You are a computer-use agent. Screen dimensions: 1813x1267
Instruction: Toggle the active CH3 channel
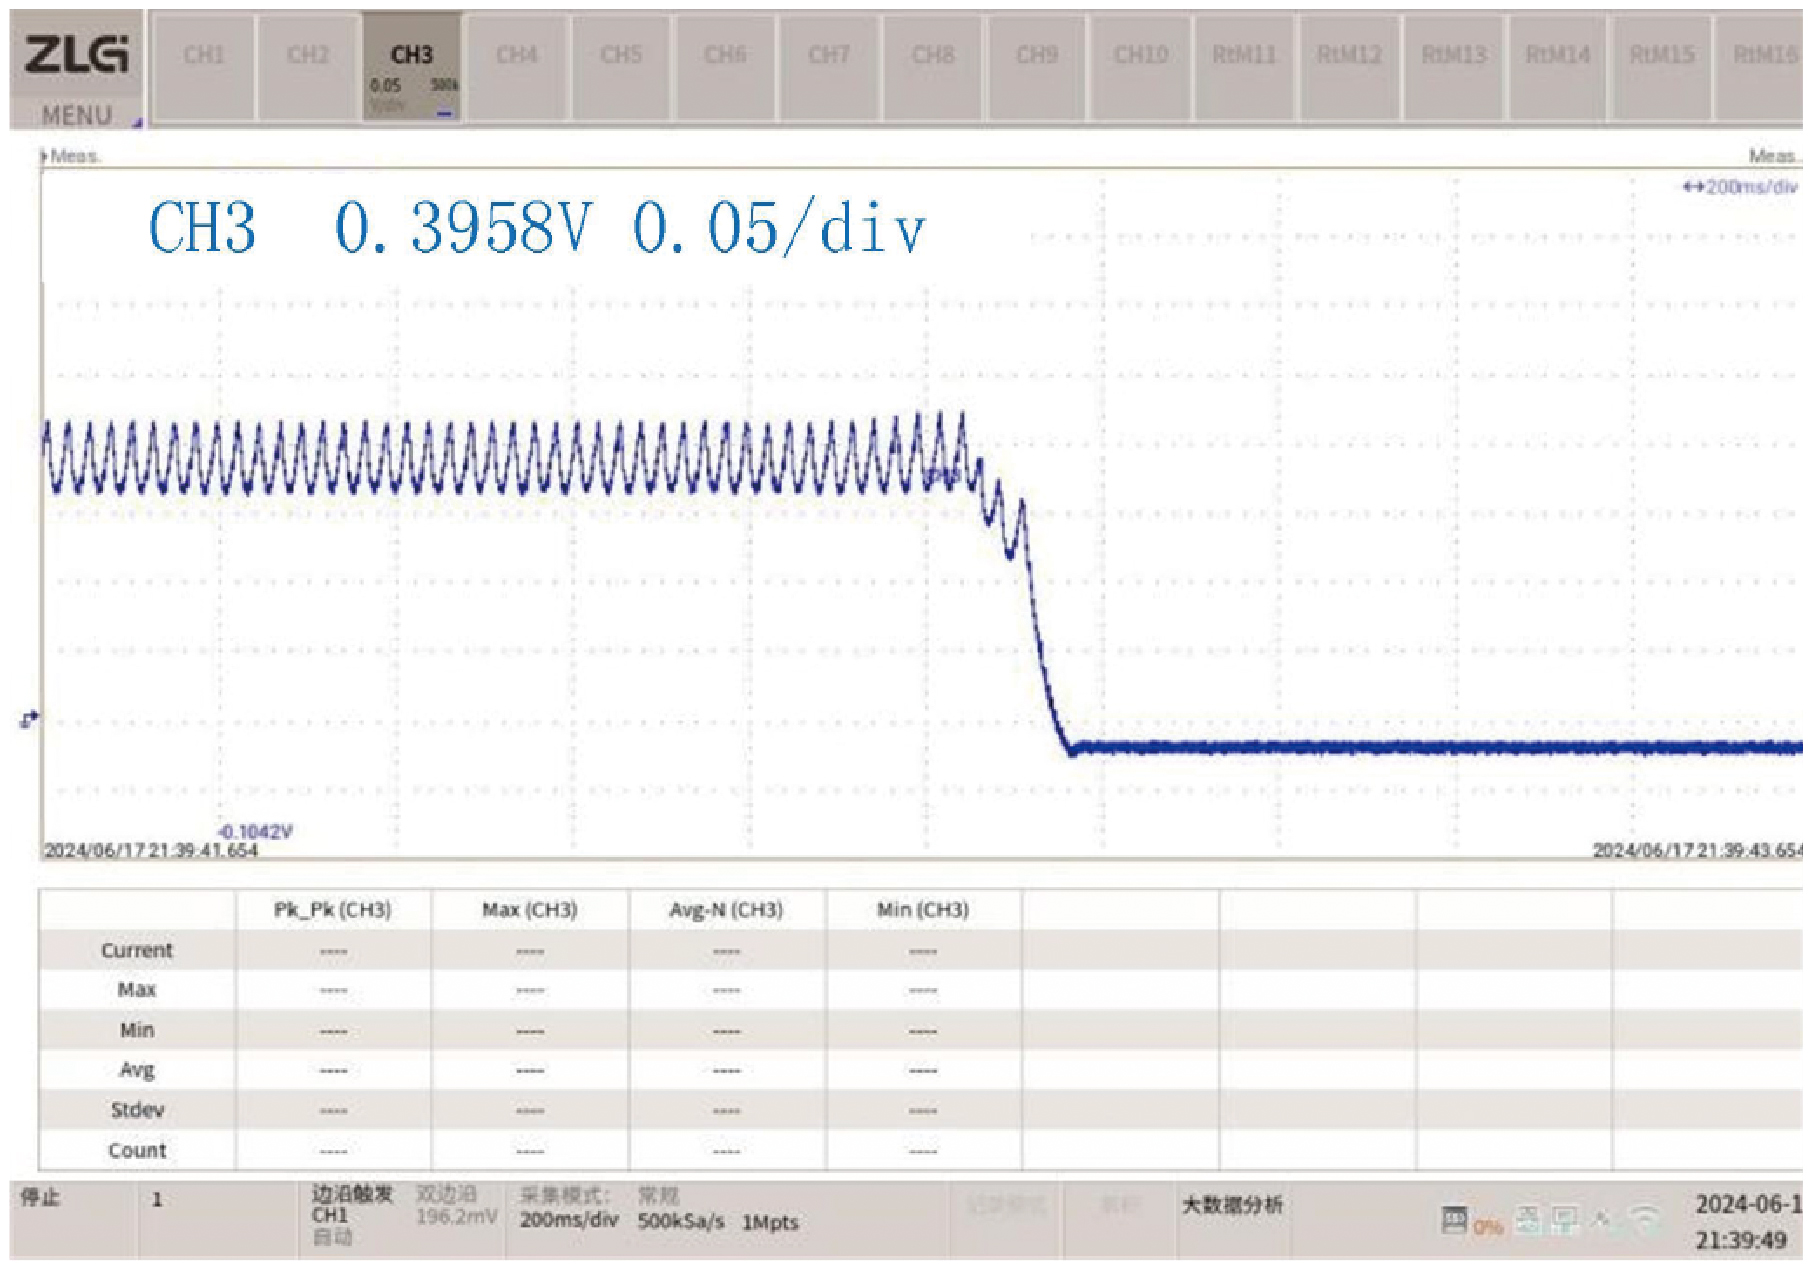click(412, 67)
